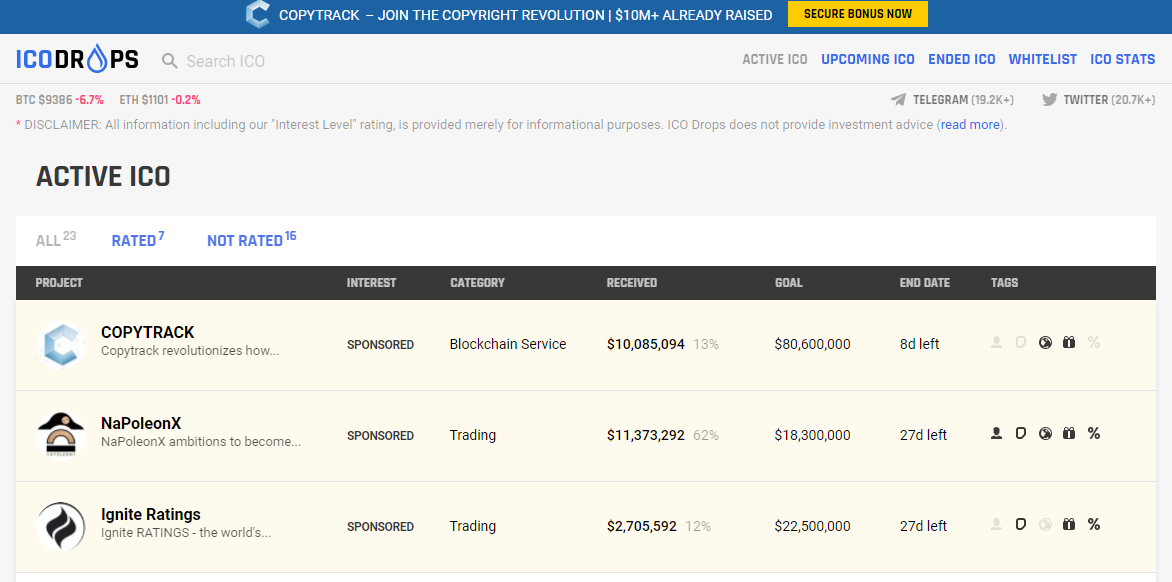The image size is (1172, 582).
Task: Click the $22,500,000 goal value
Action: 812,526
